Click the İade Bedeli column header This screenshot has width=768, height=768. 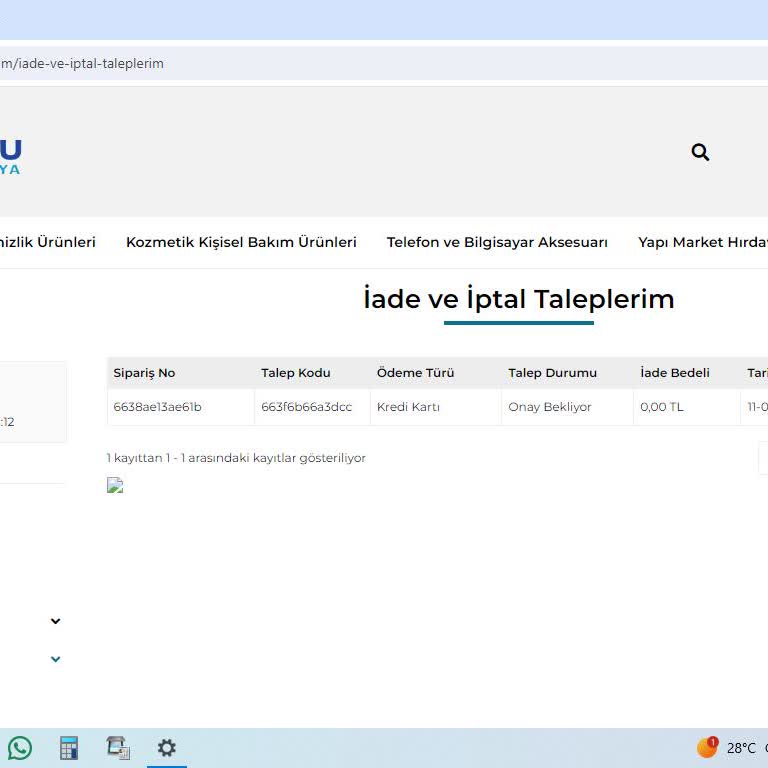[x=675, y=373]
